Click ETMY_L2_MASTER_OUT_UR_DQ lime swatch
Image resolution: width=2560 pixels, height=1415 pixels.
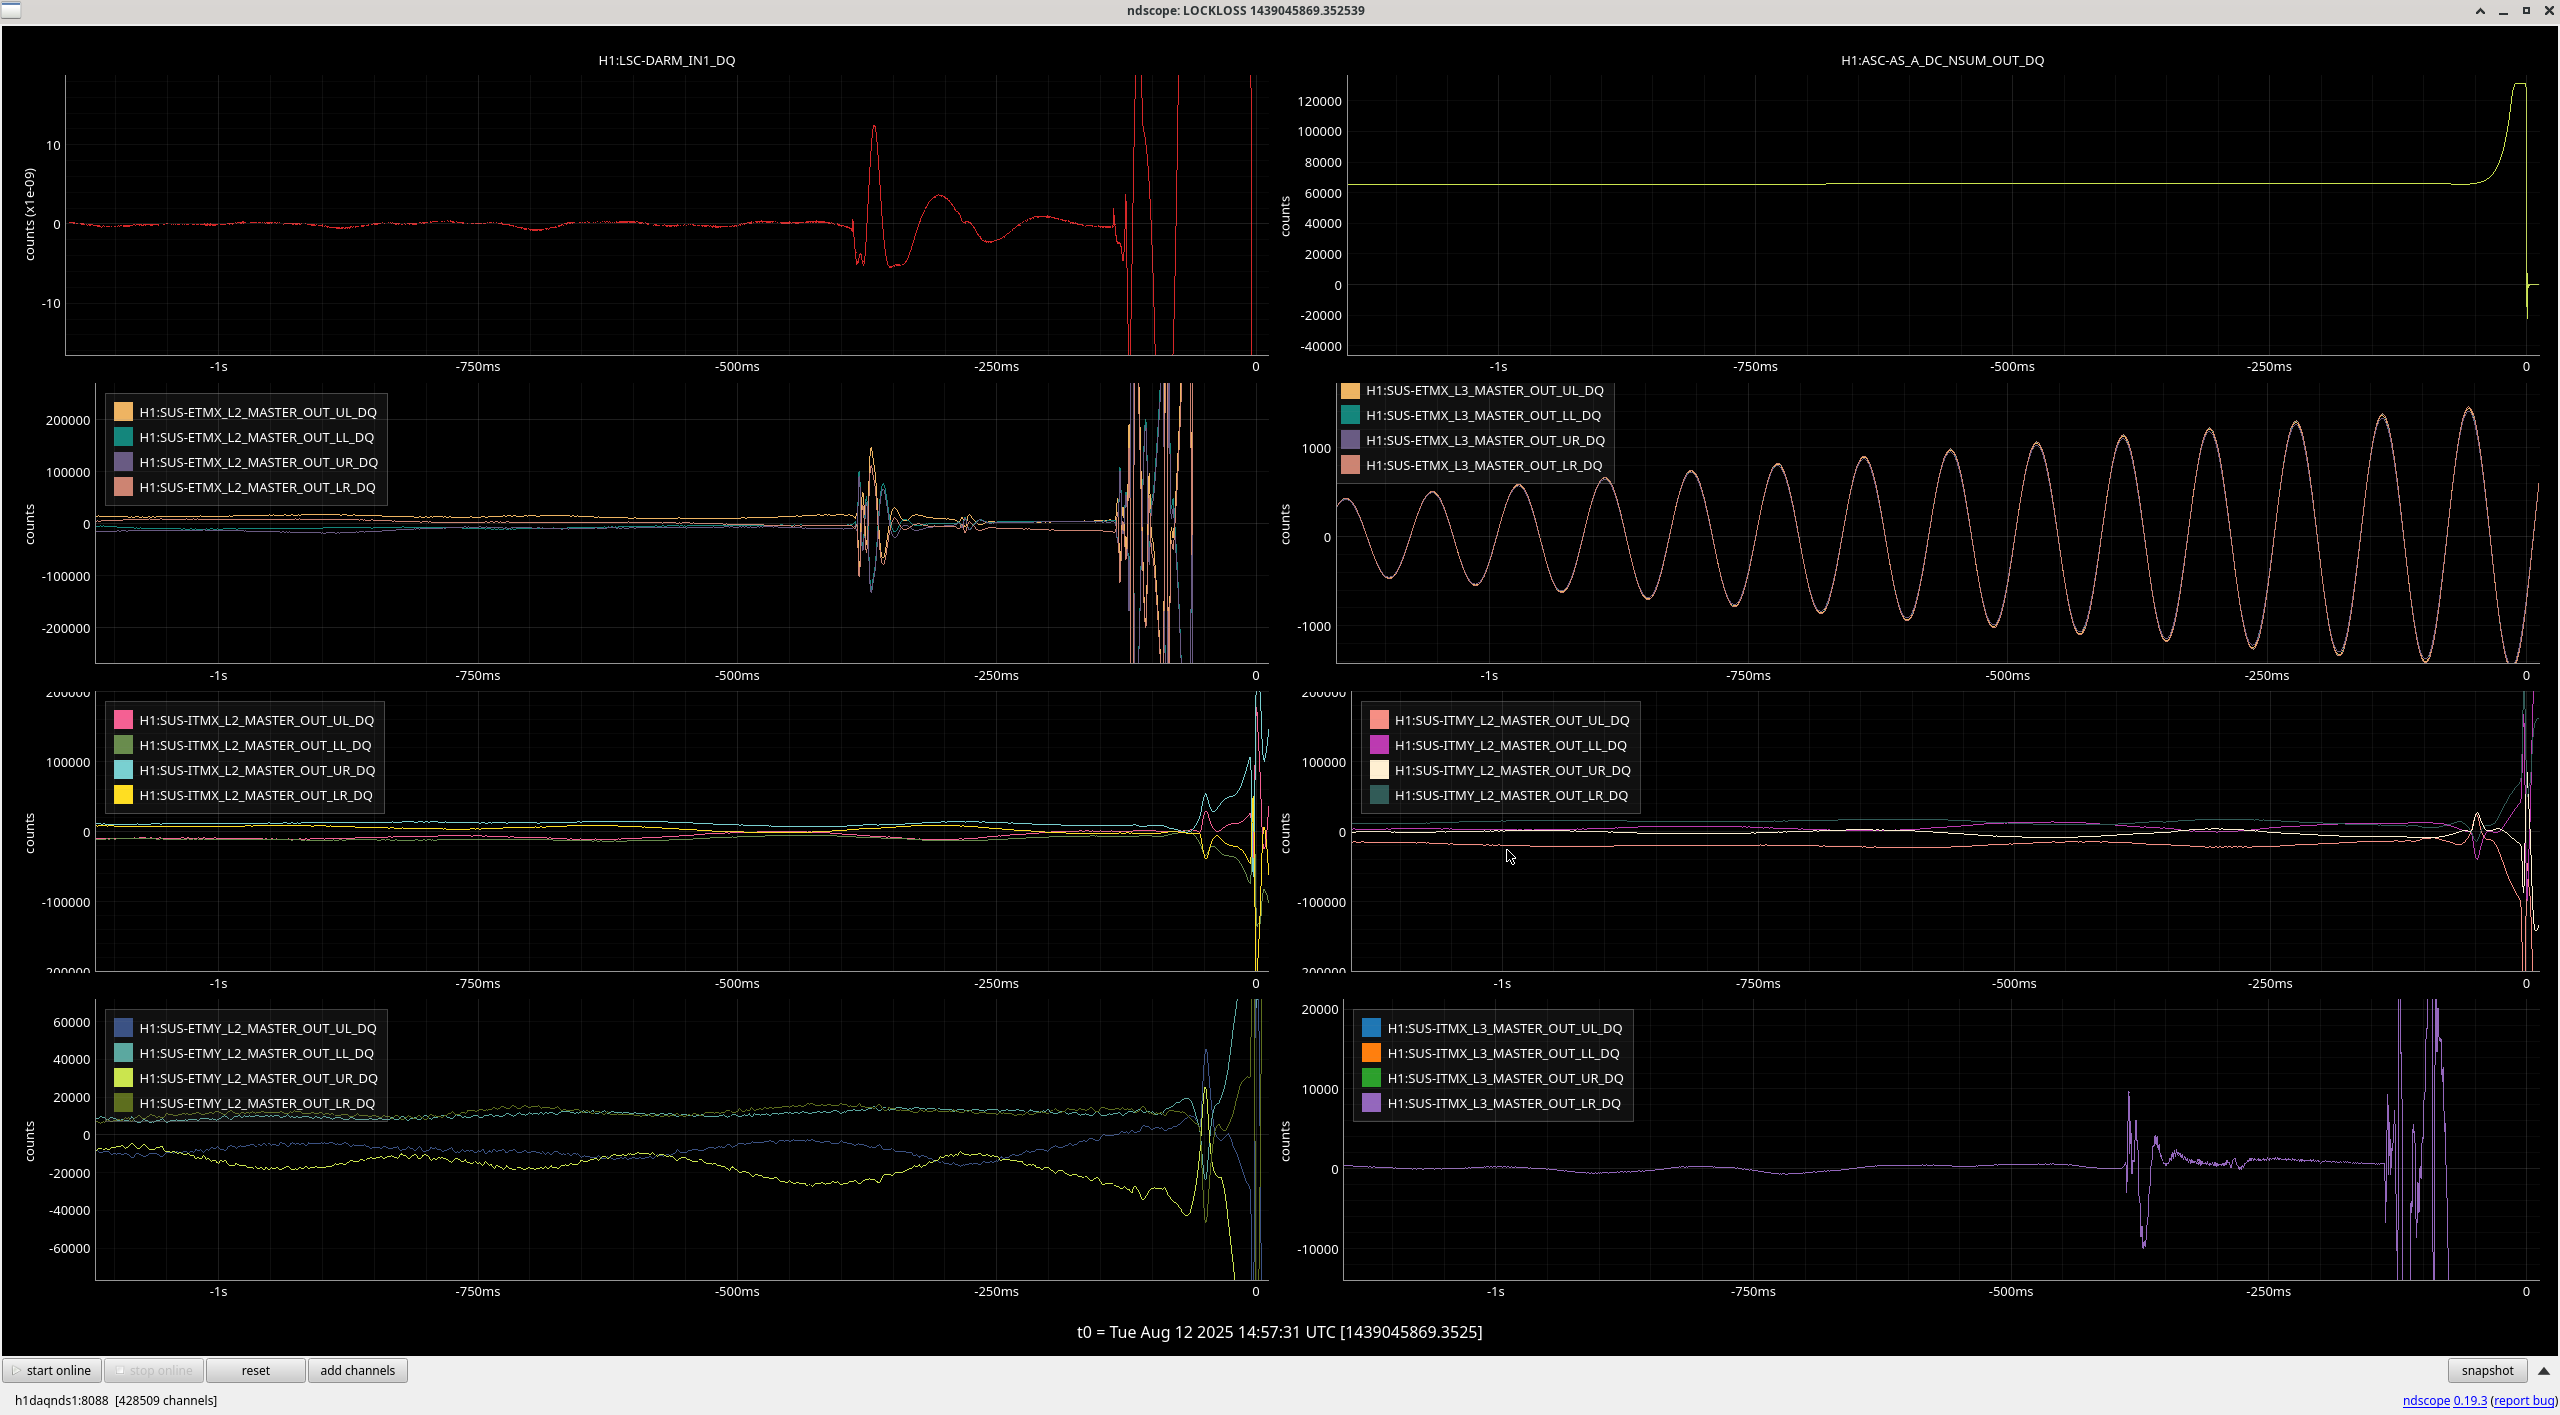[123, 1078]
